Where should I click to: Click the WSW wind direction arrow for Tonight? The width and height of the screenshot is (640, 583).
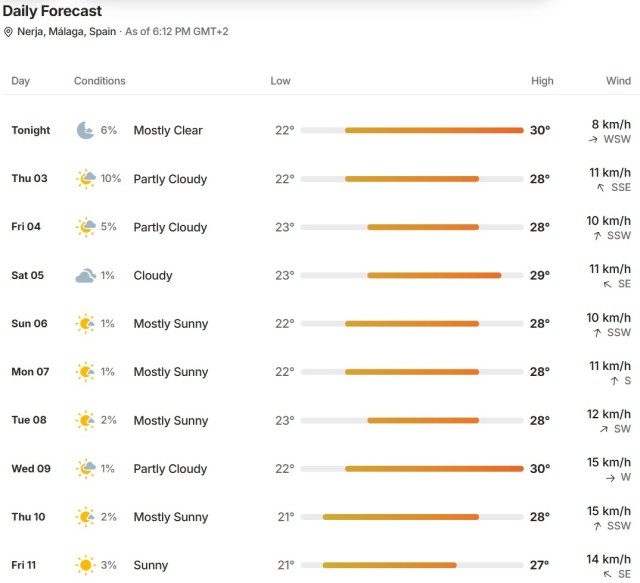coord(593,140)
